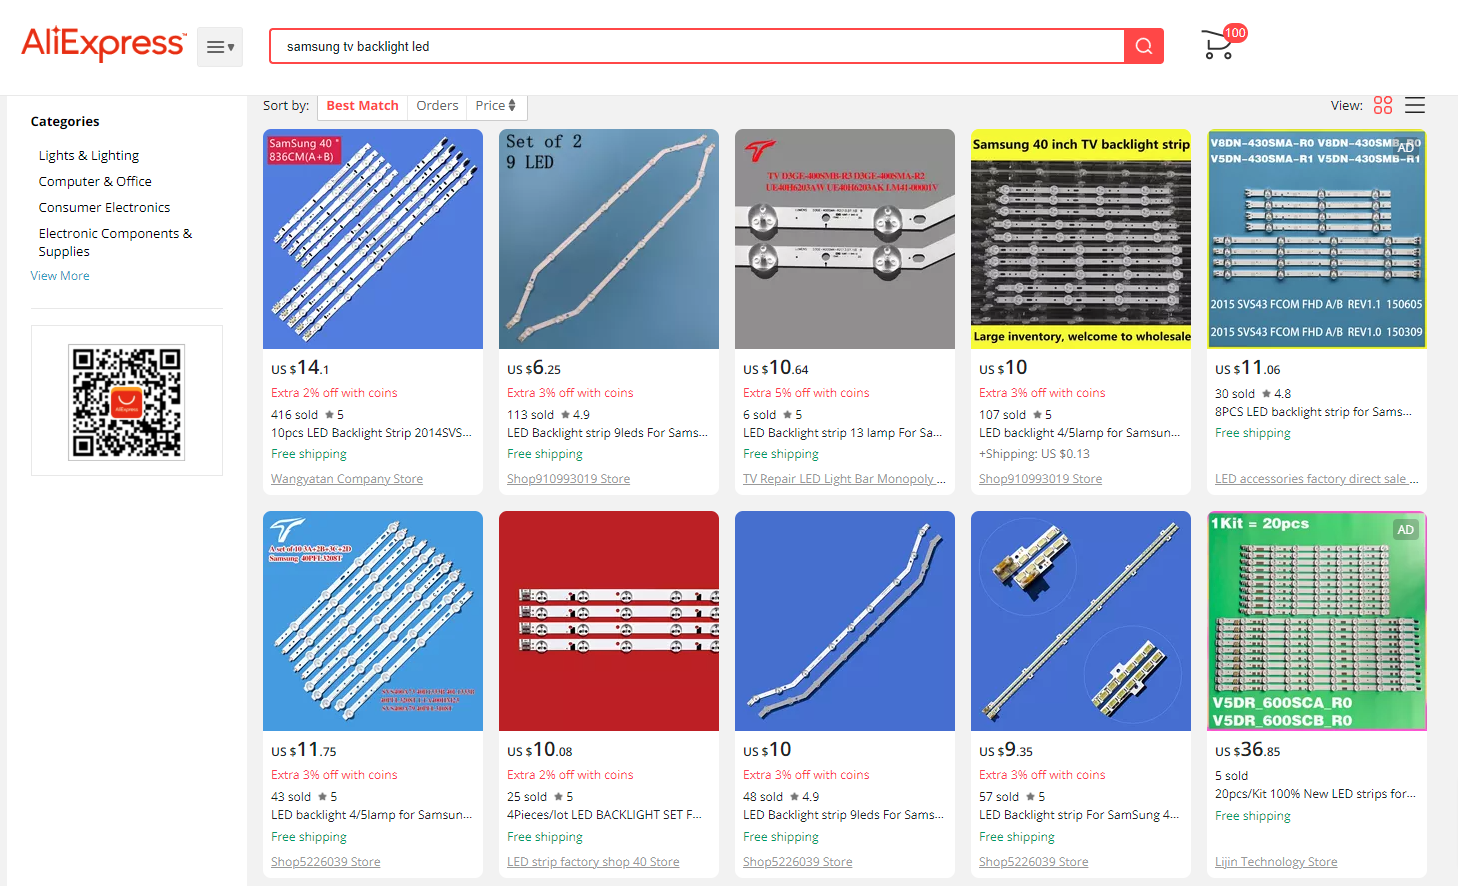Click the 5 sold text under 36.85
1458x886 pixels.
coord(1231,776)
